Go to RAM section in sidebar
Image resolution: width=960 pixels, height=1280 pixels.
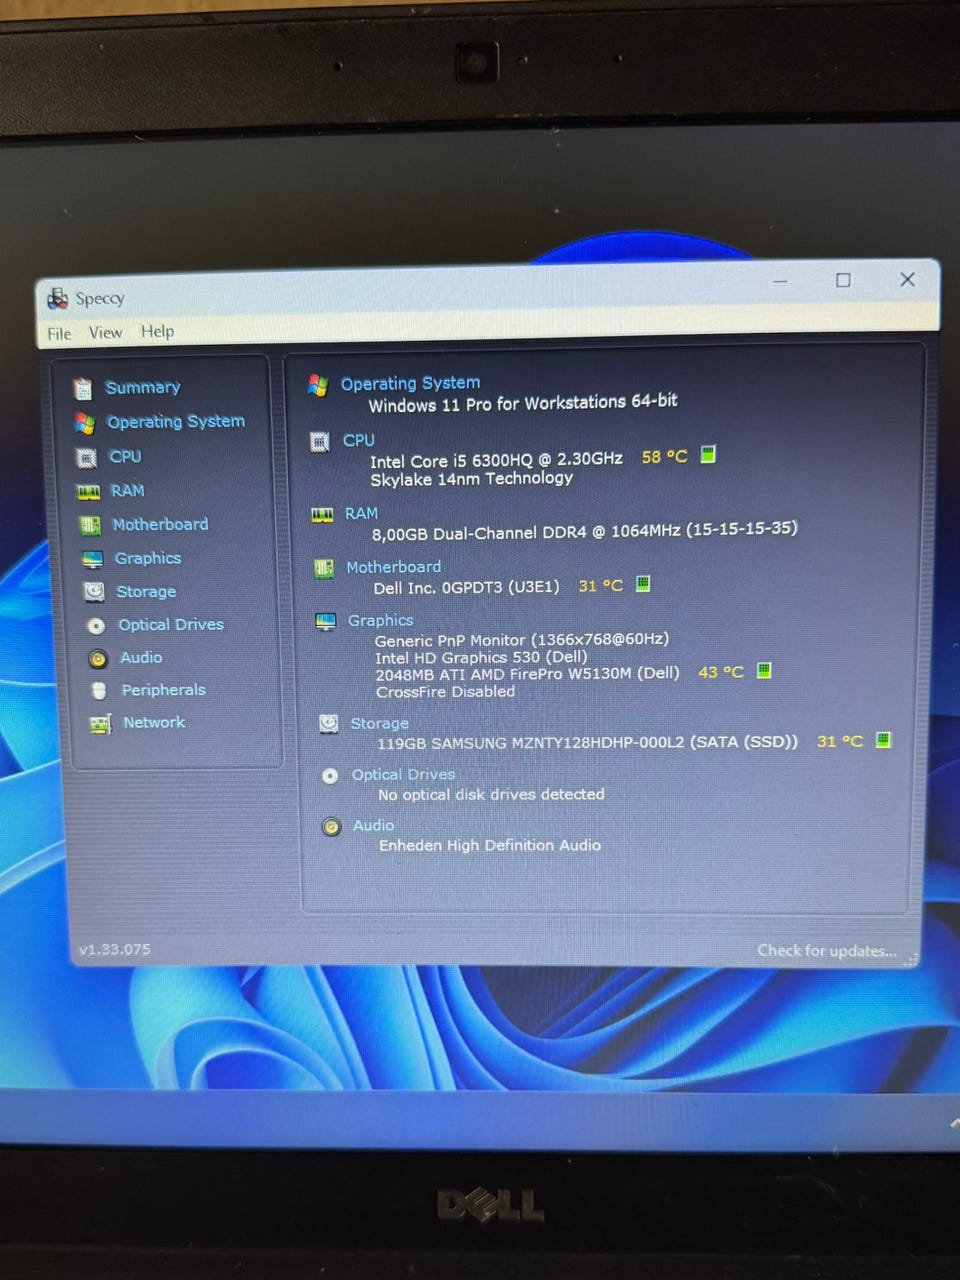pyautogui.click(x=127, y=490)
